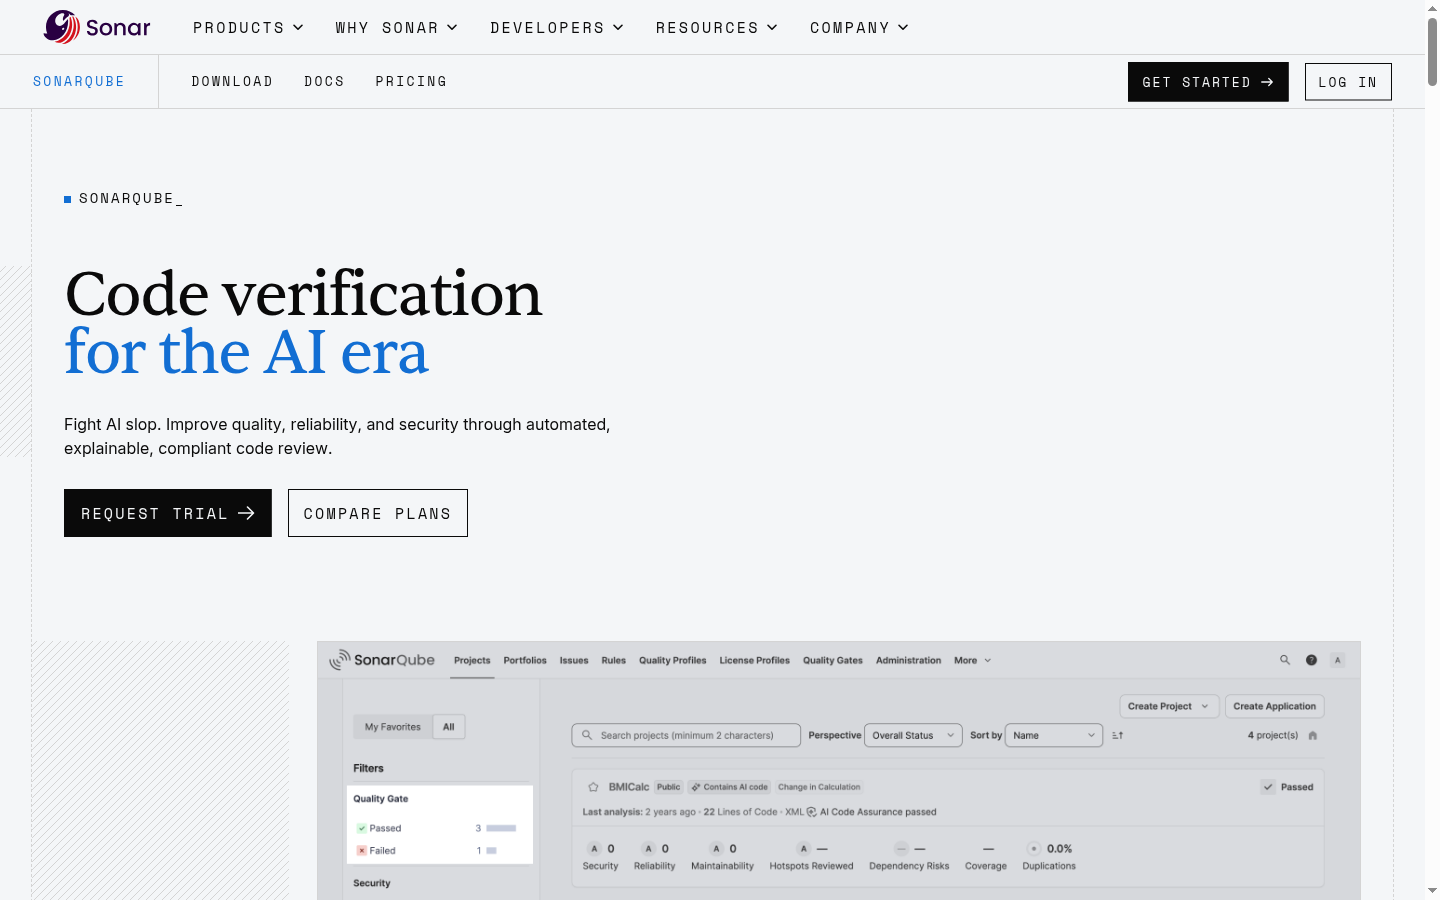Click the 4 project(s) count text
This screenshot has height=900, width=1440.
(x=1273, y=735)
